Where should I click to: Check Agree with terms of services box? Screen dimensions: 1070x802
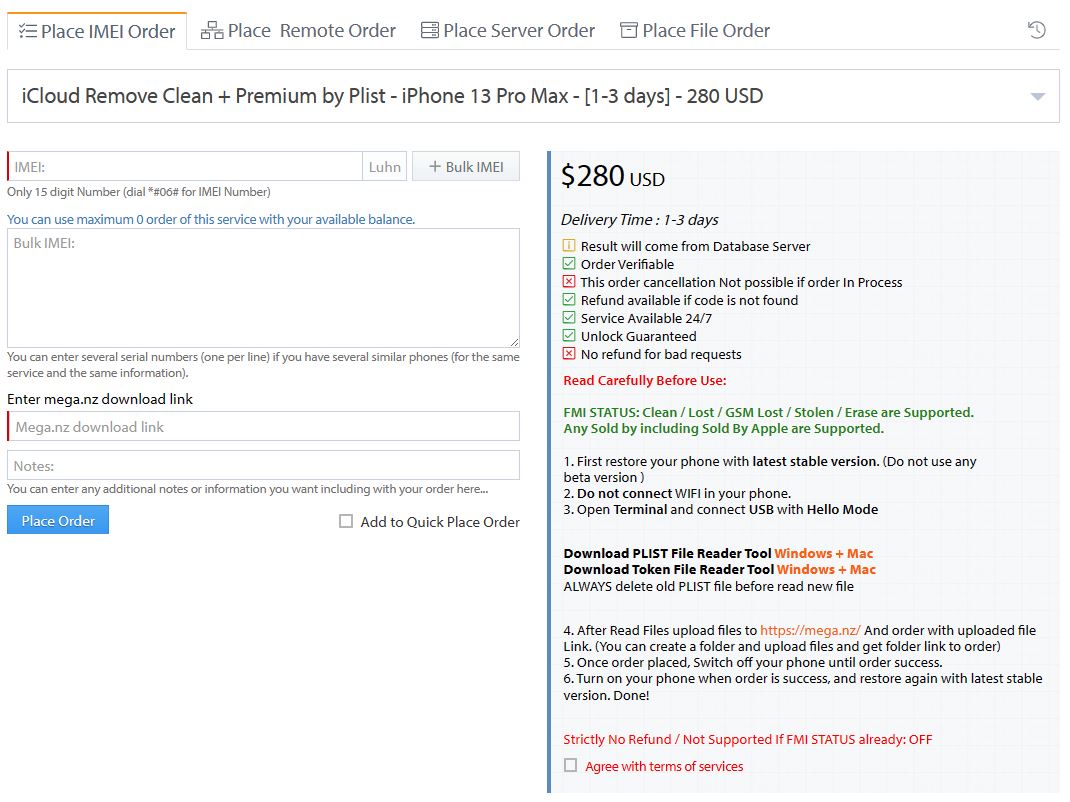pos(570,766)
